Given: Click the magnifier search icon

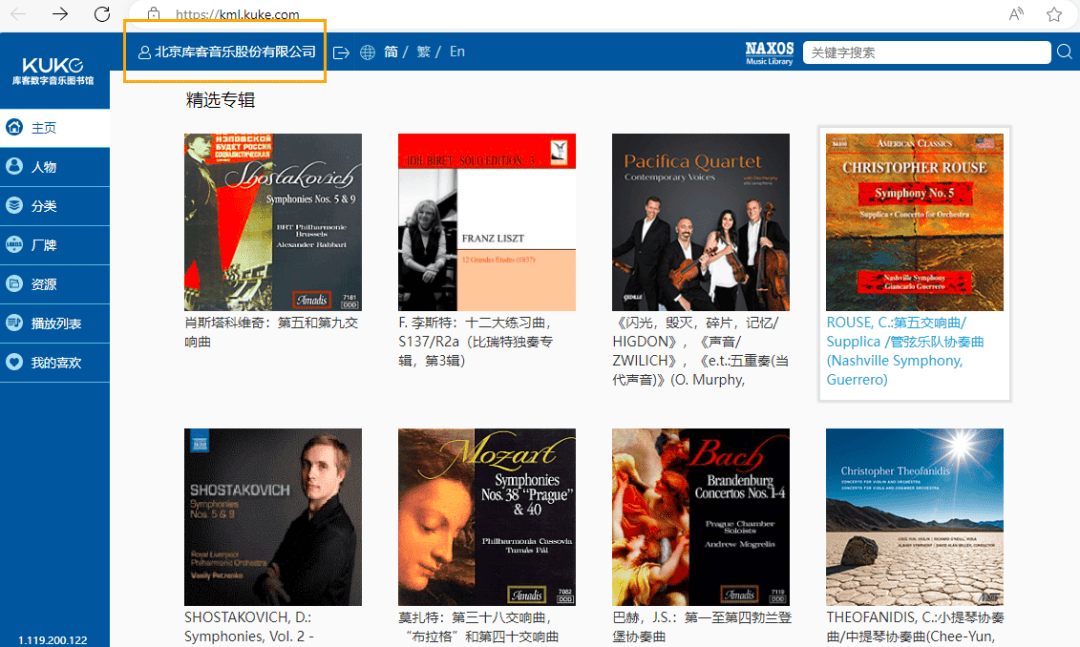Looking at the screenshot, I should tap(1064, 52).
